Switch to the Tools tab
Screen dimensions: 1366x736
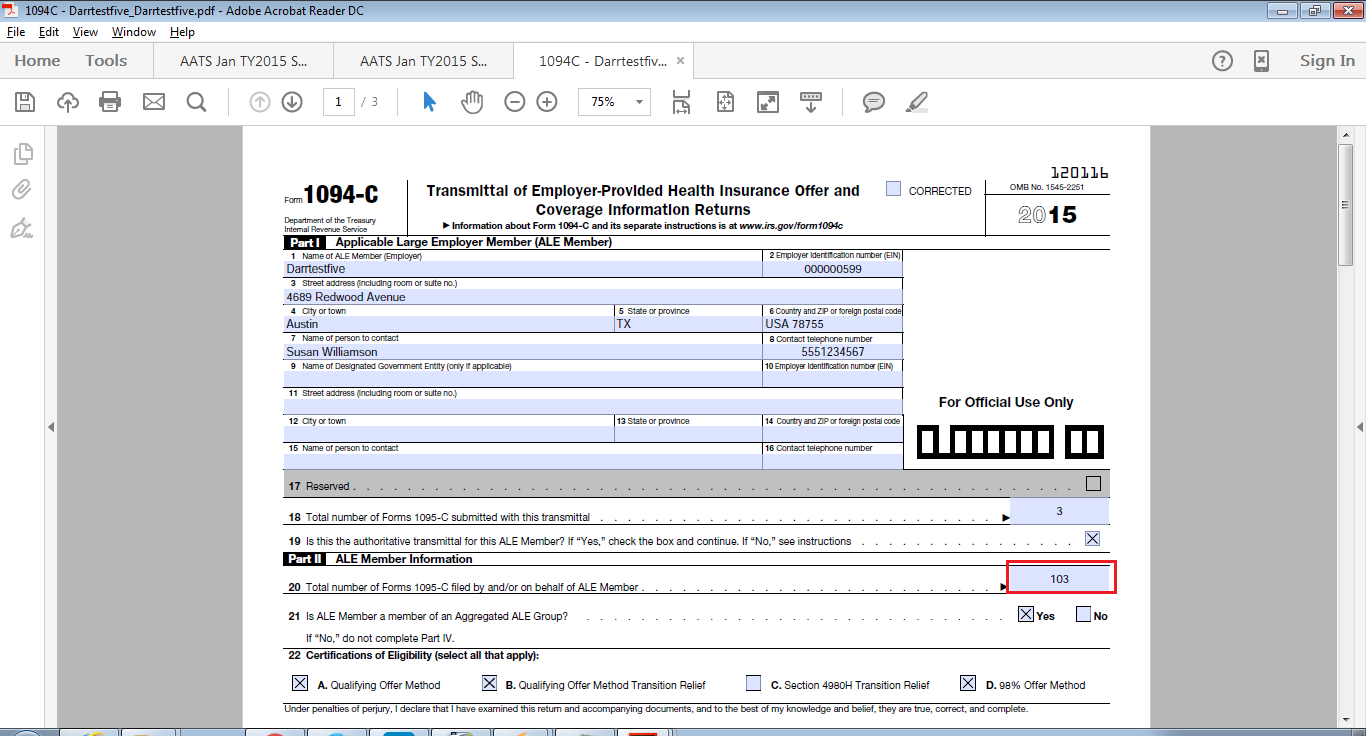point(106,61)
